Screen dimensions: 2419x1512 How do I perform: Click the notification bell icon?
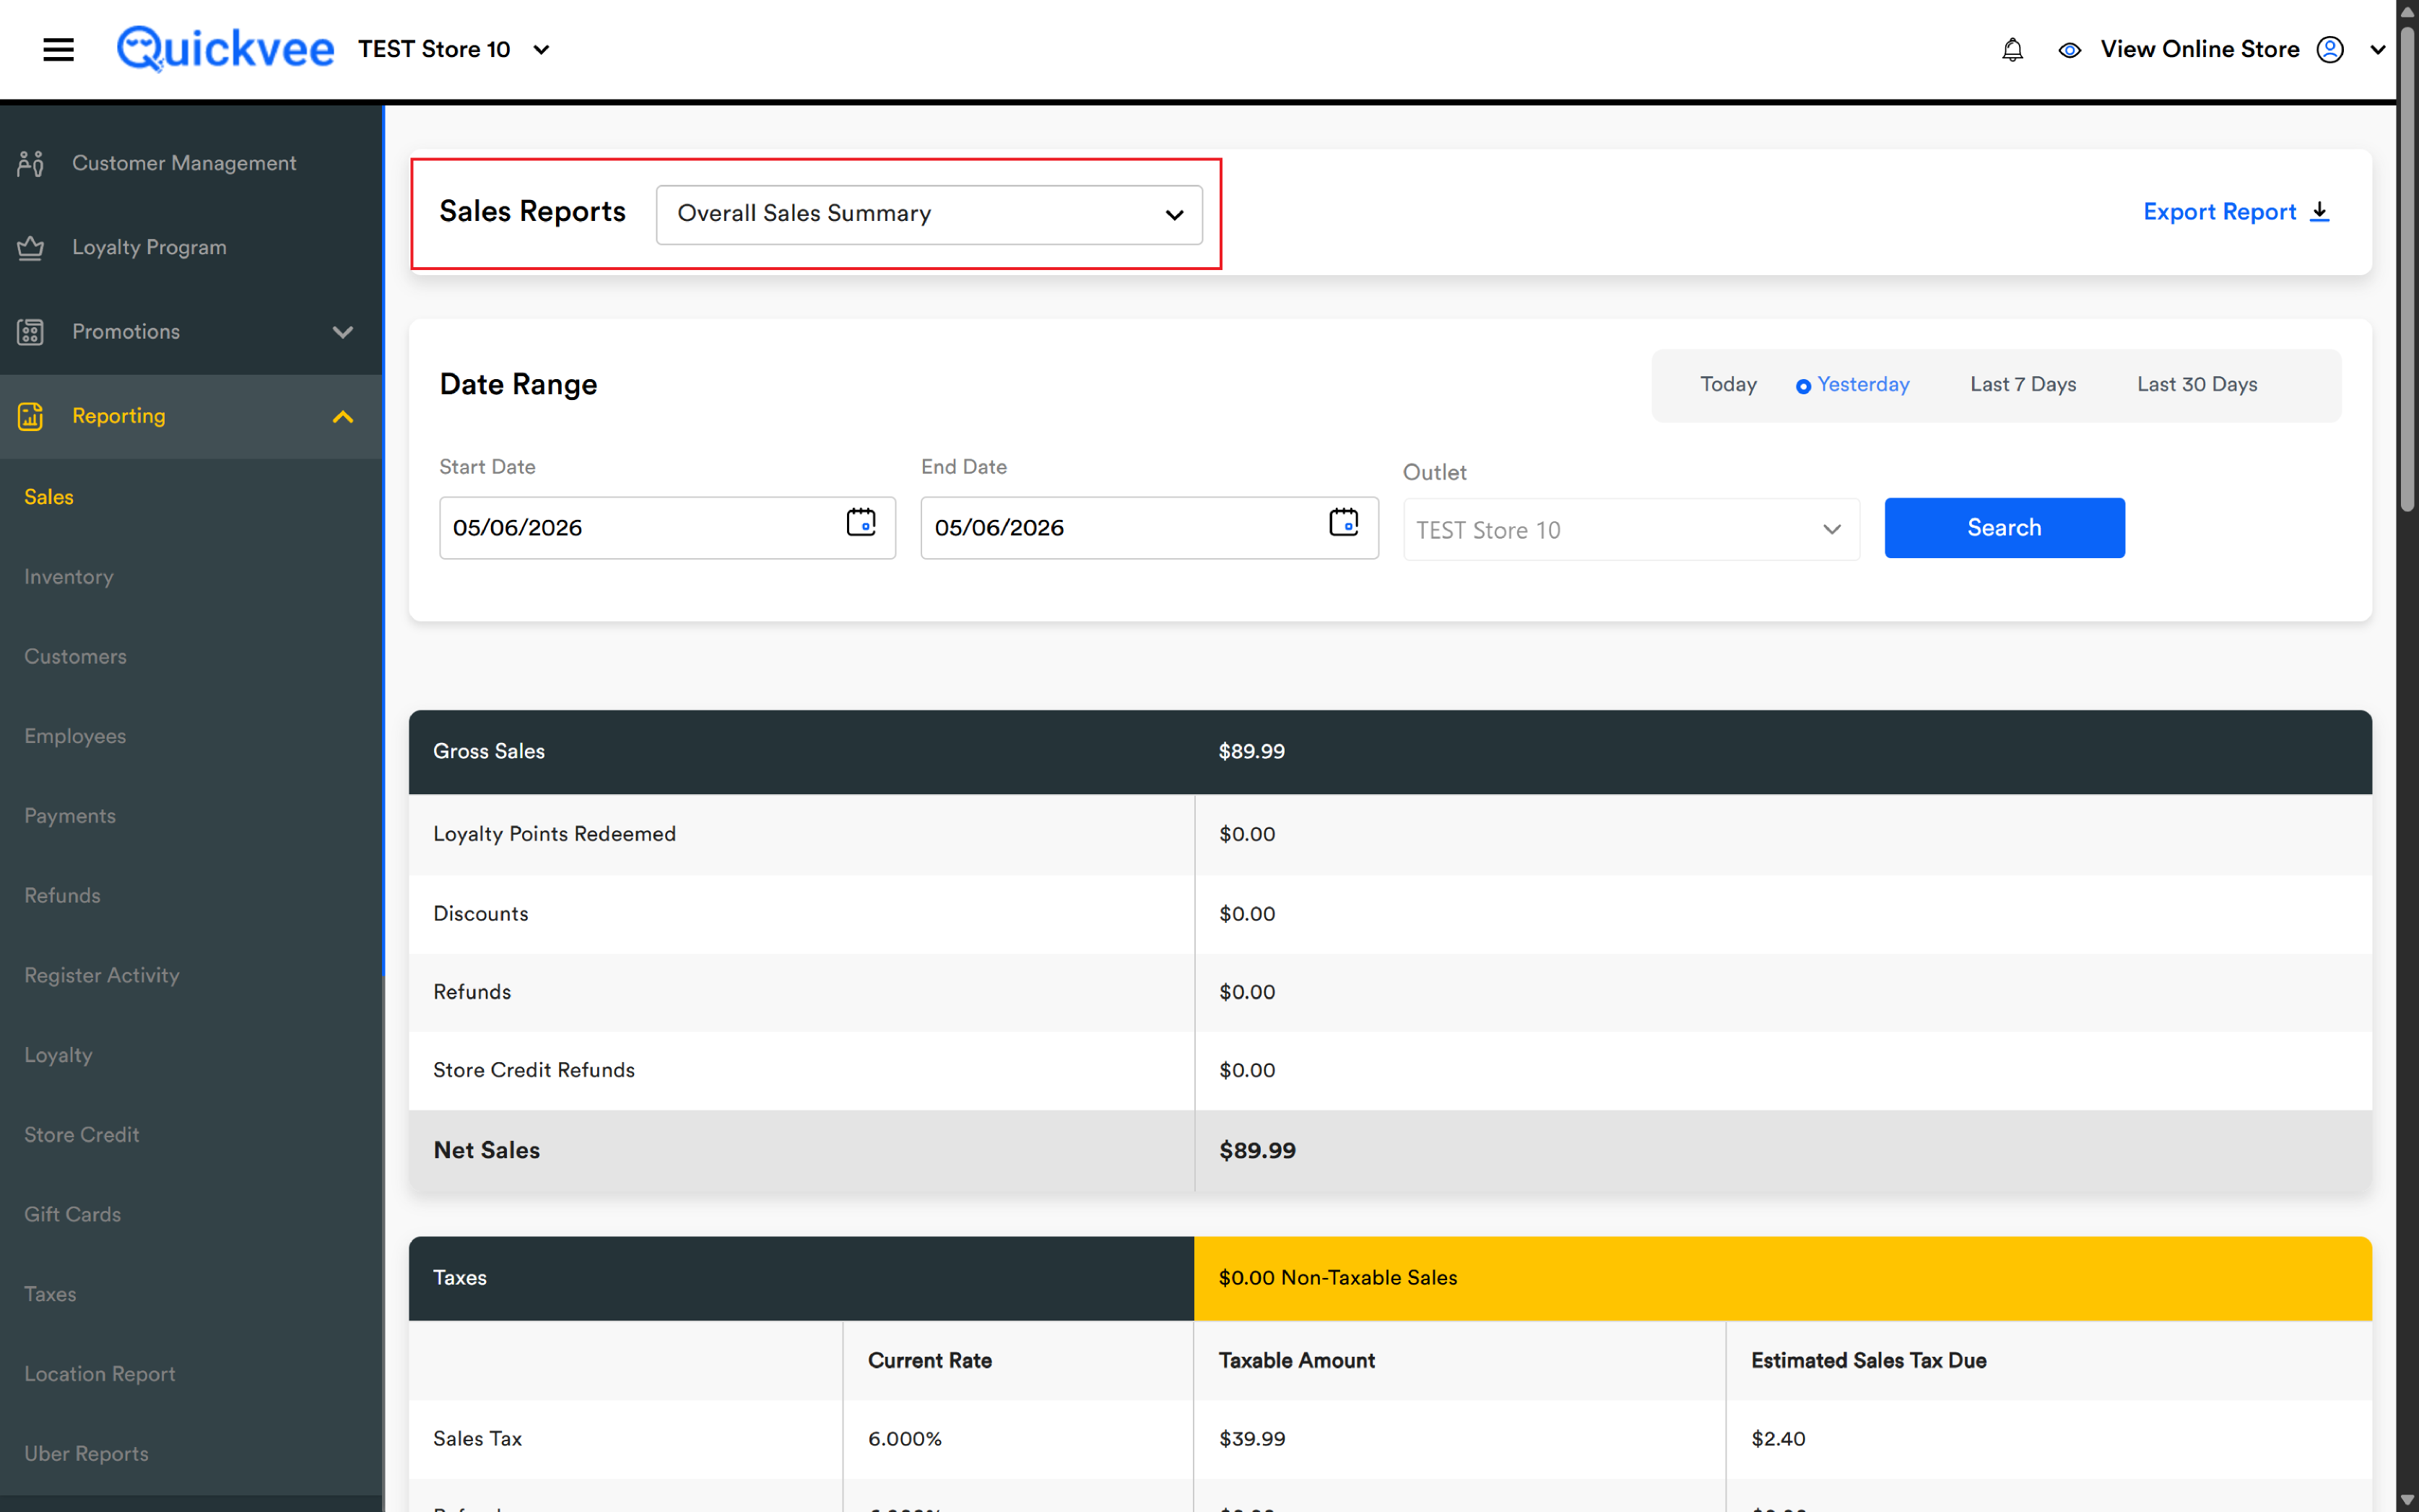[x=2012, y=50]
